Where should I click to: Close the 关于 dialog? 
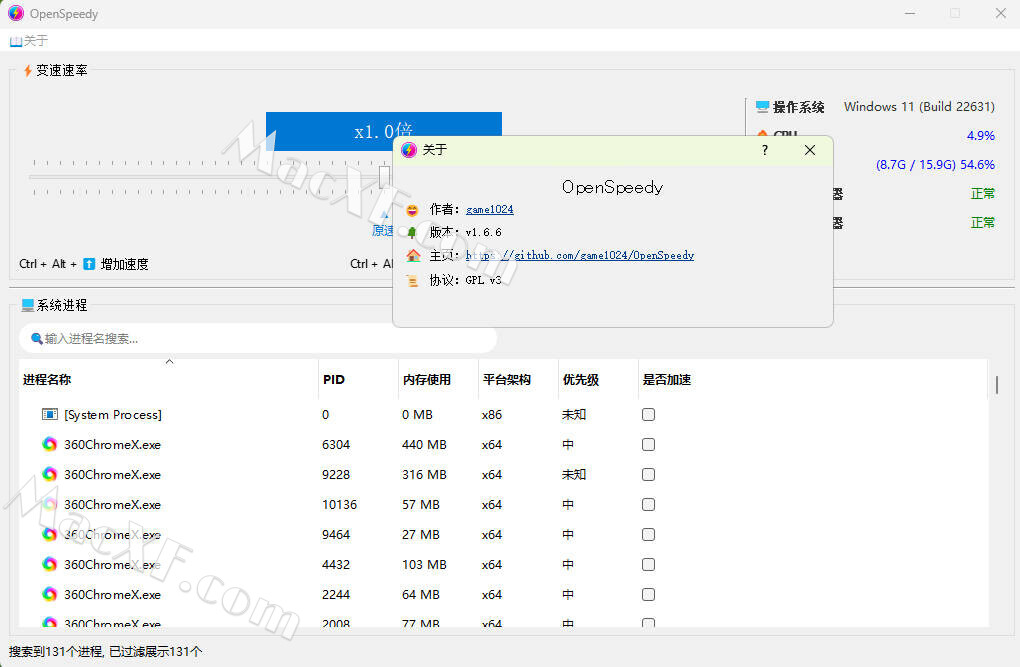[x=810, y=150]
